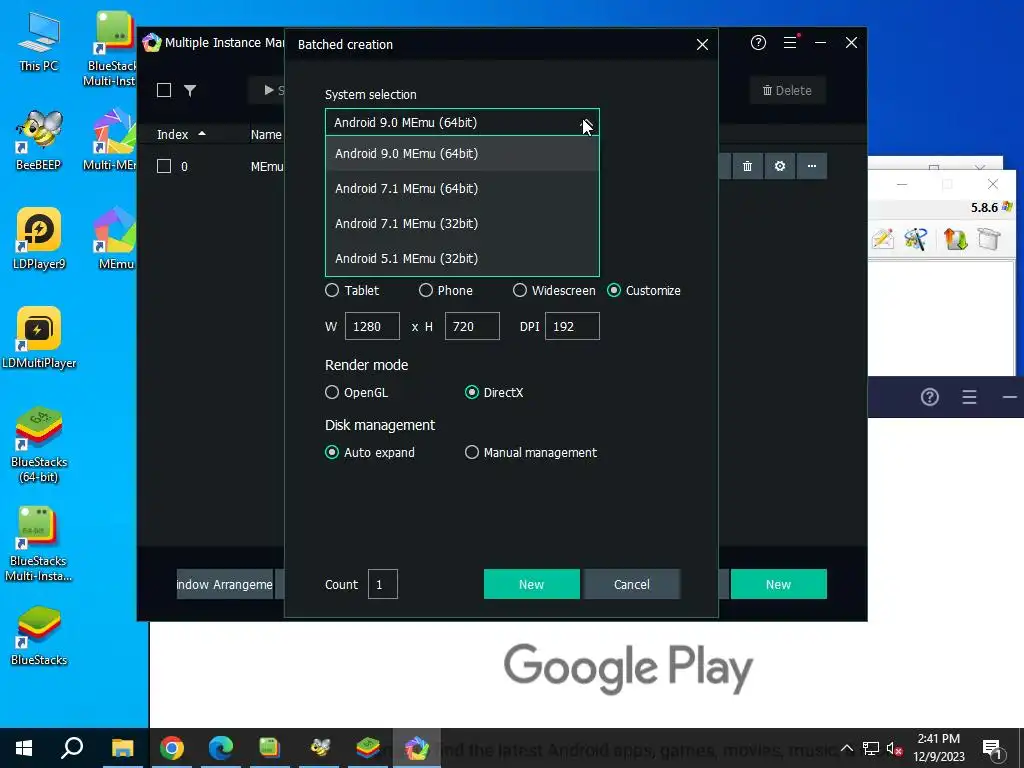Click the Delete button in manager toolbar
Viewport: 1024px width, 768px height.
[788, 90]
